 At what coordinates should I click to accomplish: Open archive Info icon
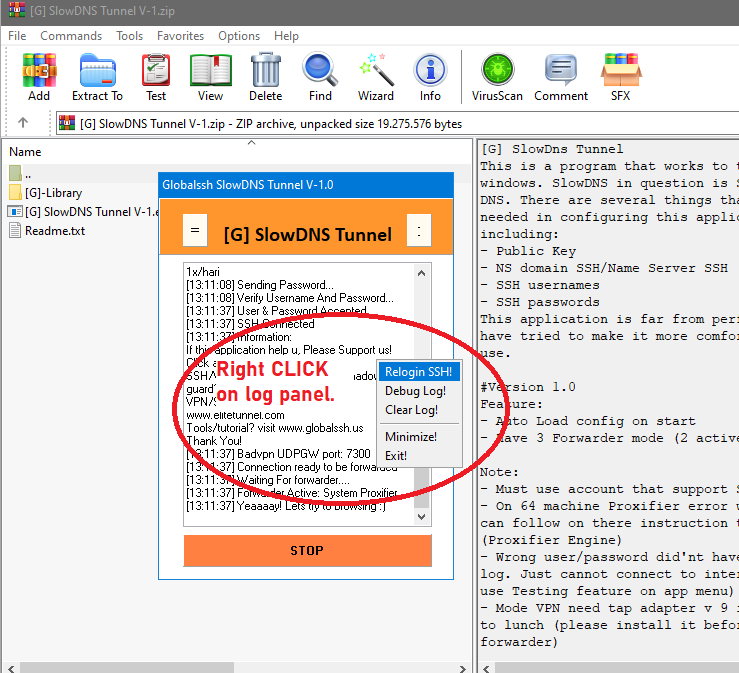pos(430,70)
